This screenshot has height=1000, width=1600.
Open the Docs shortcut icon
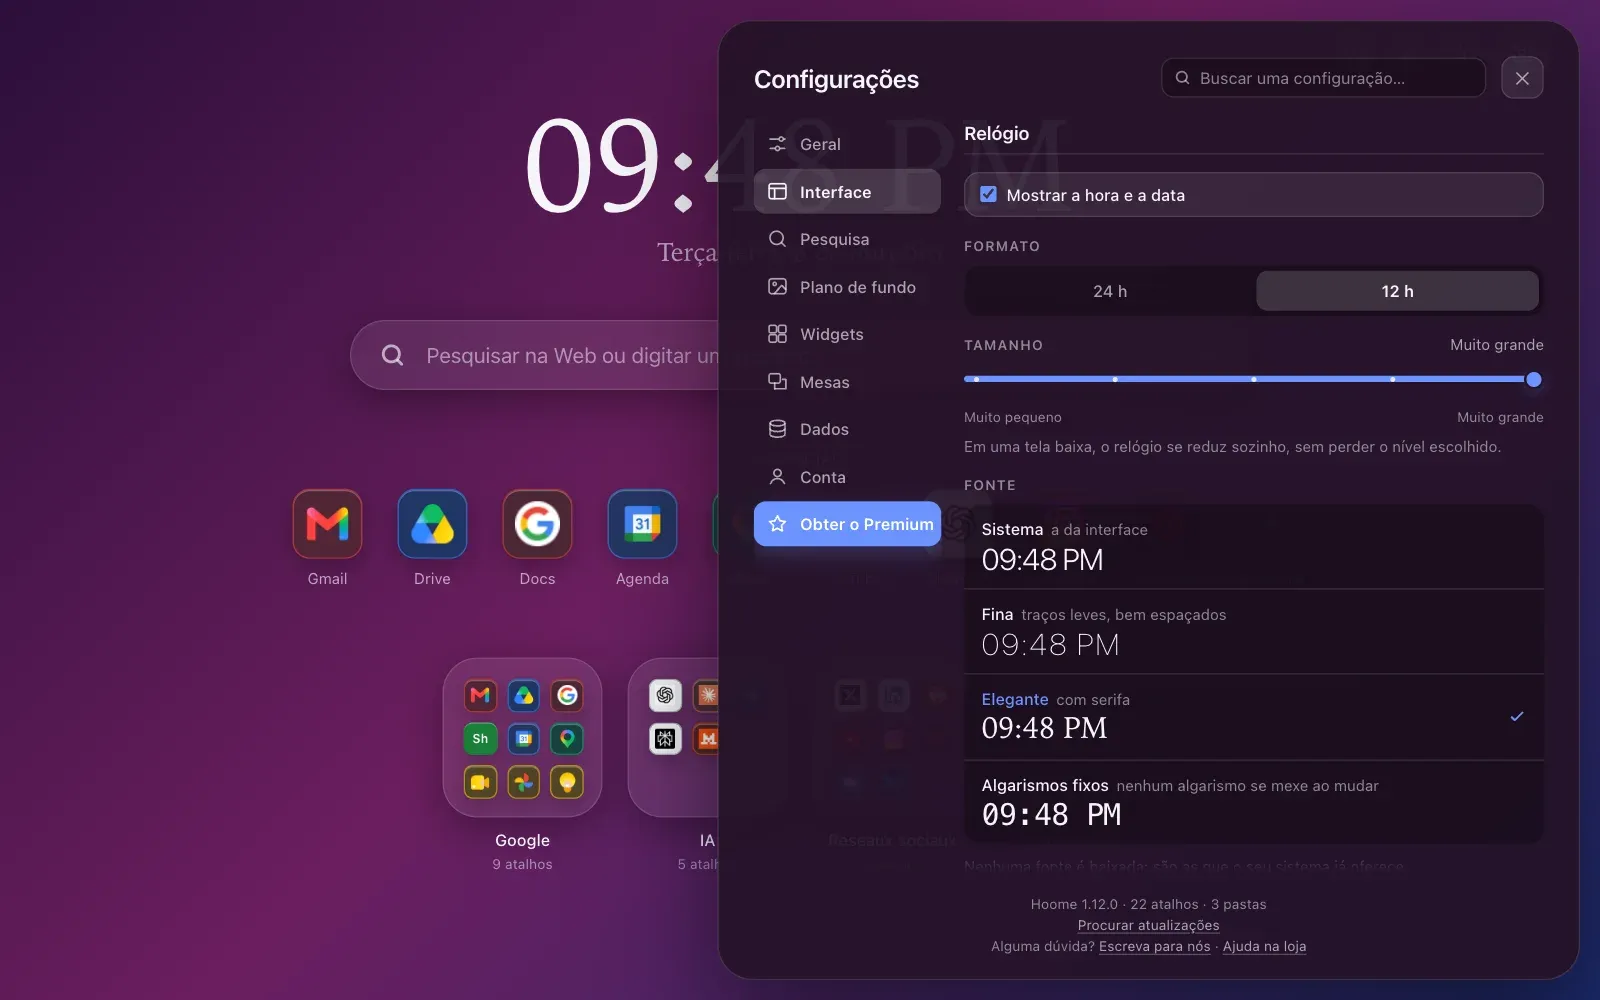537,524
